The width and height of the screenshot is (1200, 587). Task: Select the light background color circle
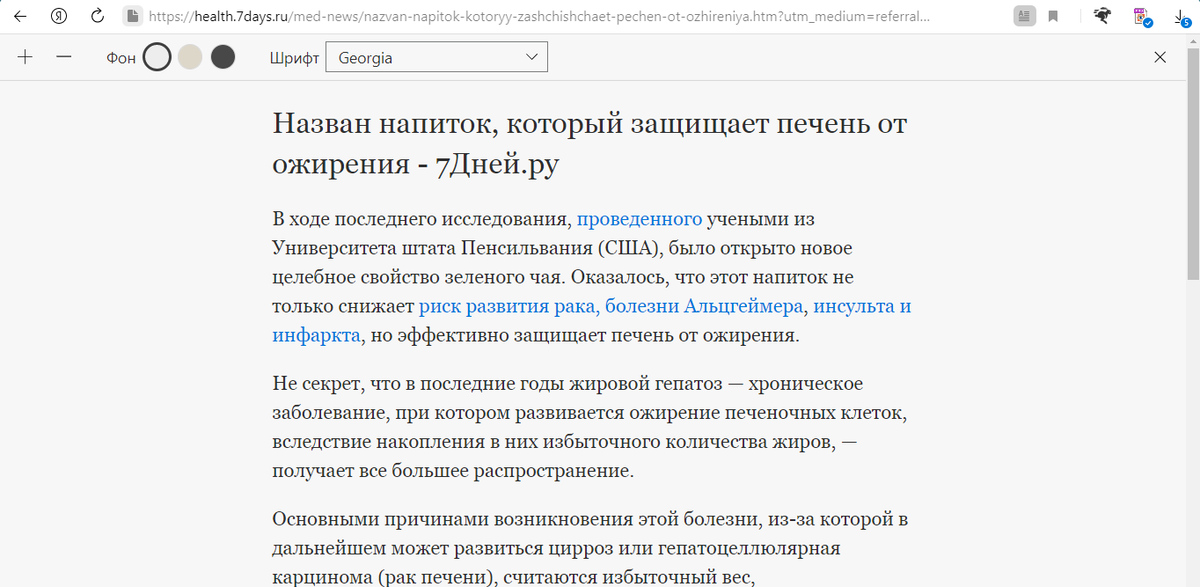point(156,57)
